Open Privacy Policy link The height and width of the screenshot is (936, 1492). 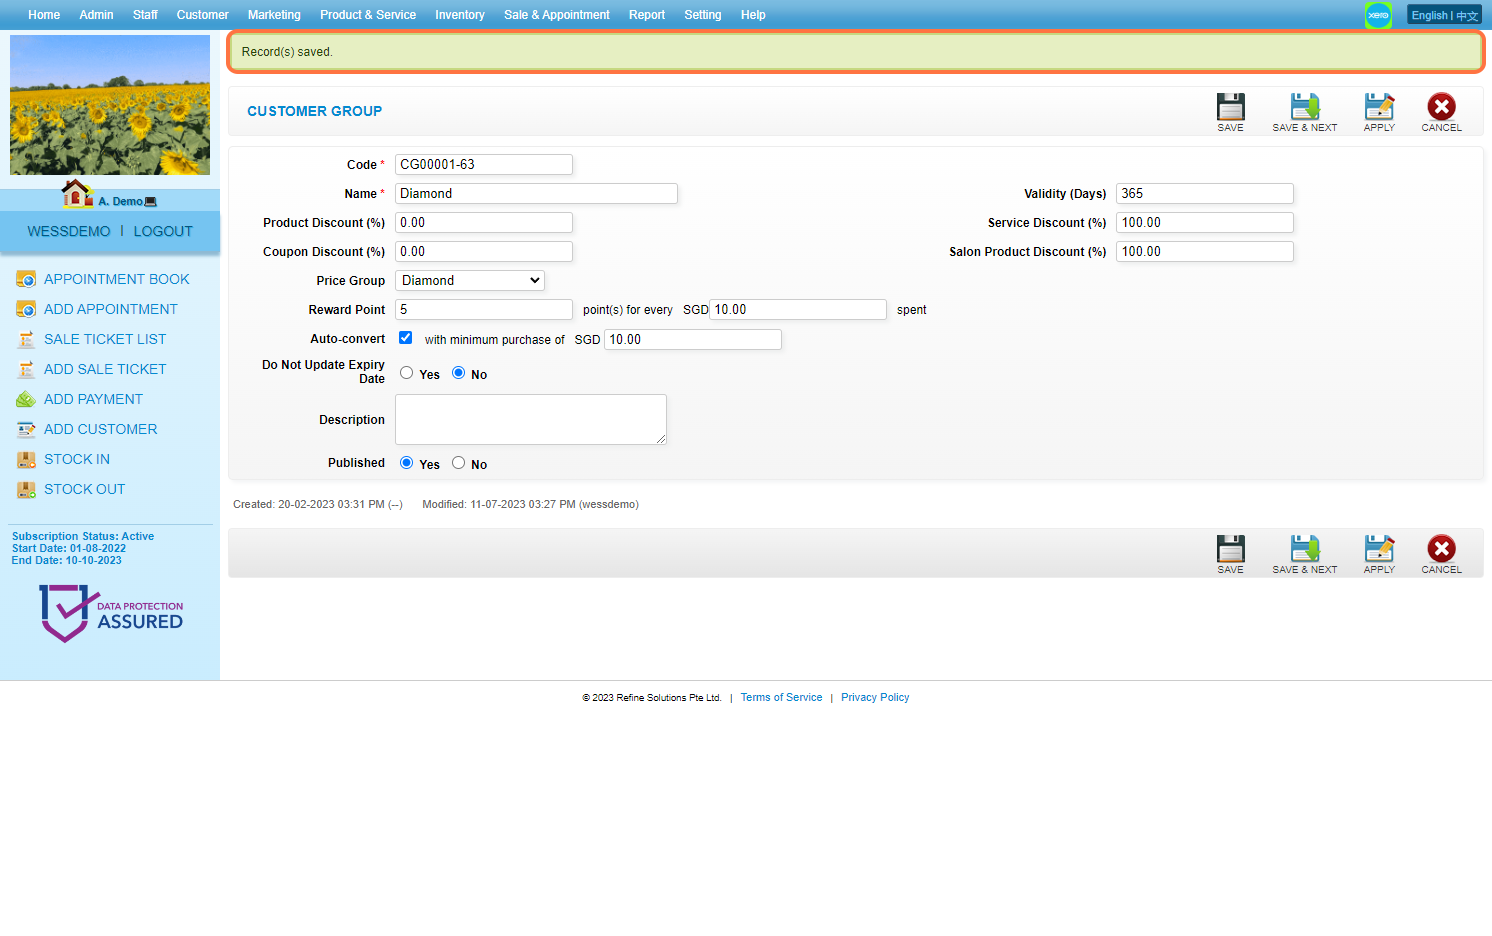coord(875,698)
